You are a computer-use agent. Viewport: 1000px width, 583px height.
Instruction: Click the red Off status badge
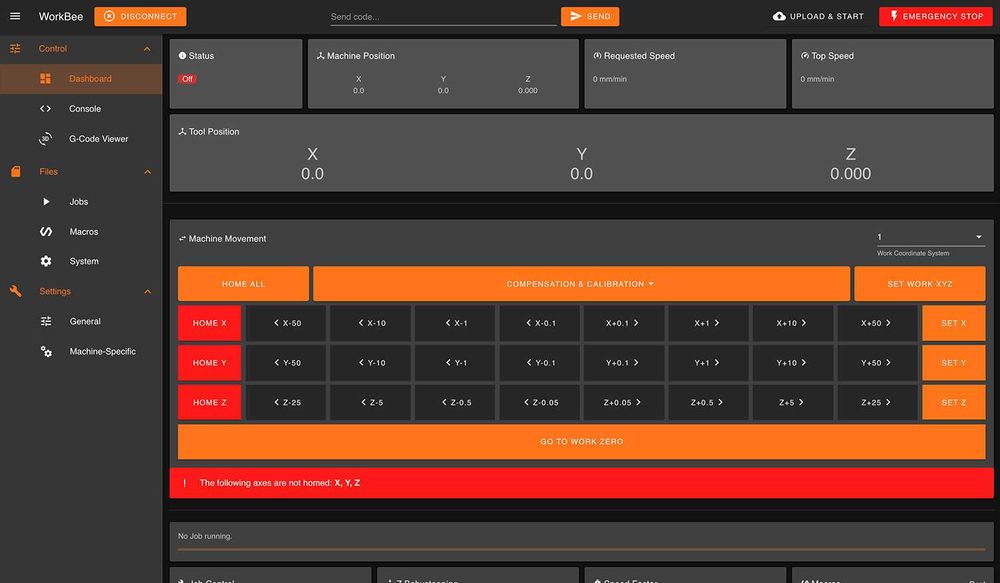[x=187, y=79]
